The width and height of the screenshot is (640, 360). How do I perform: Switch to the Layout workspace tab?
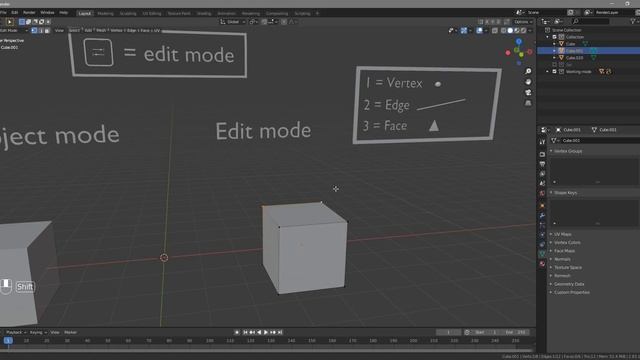coord(84,13)
